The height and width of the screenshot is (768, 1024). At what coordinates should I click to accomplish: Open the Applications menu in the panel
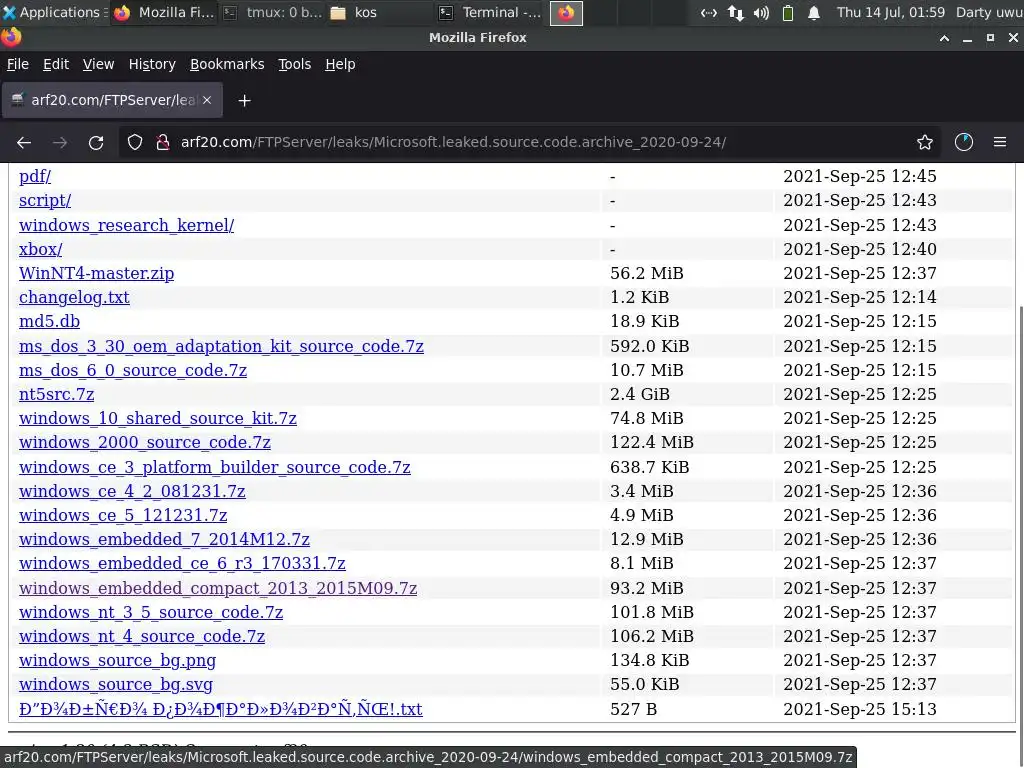point(54,12)
